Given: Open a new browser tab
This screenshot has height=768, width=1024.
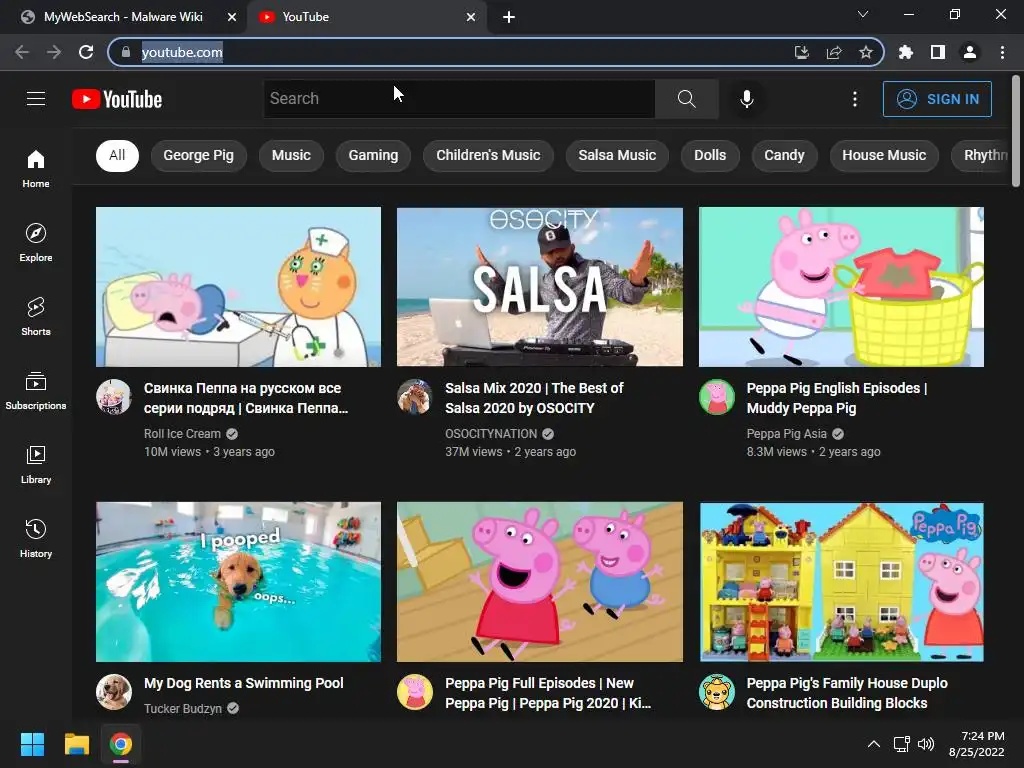Looking at the screenshot, I should [509, 17].
